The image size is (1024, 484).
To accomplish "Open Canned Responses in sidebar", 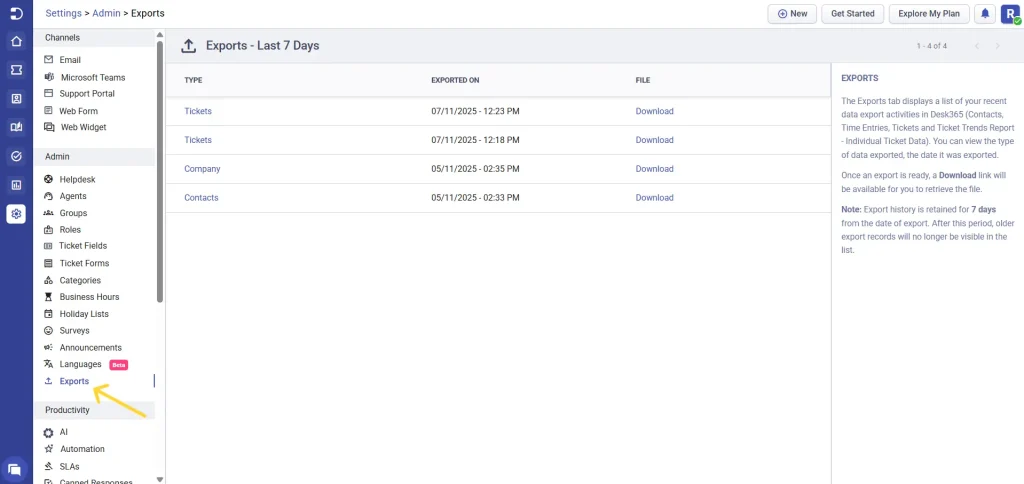I will coord(96,482).
